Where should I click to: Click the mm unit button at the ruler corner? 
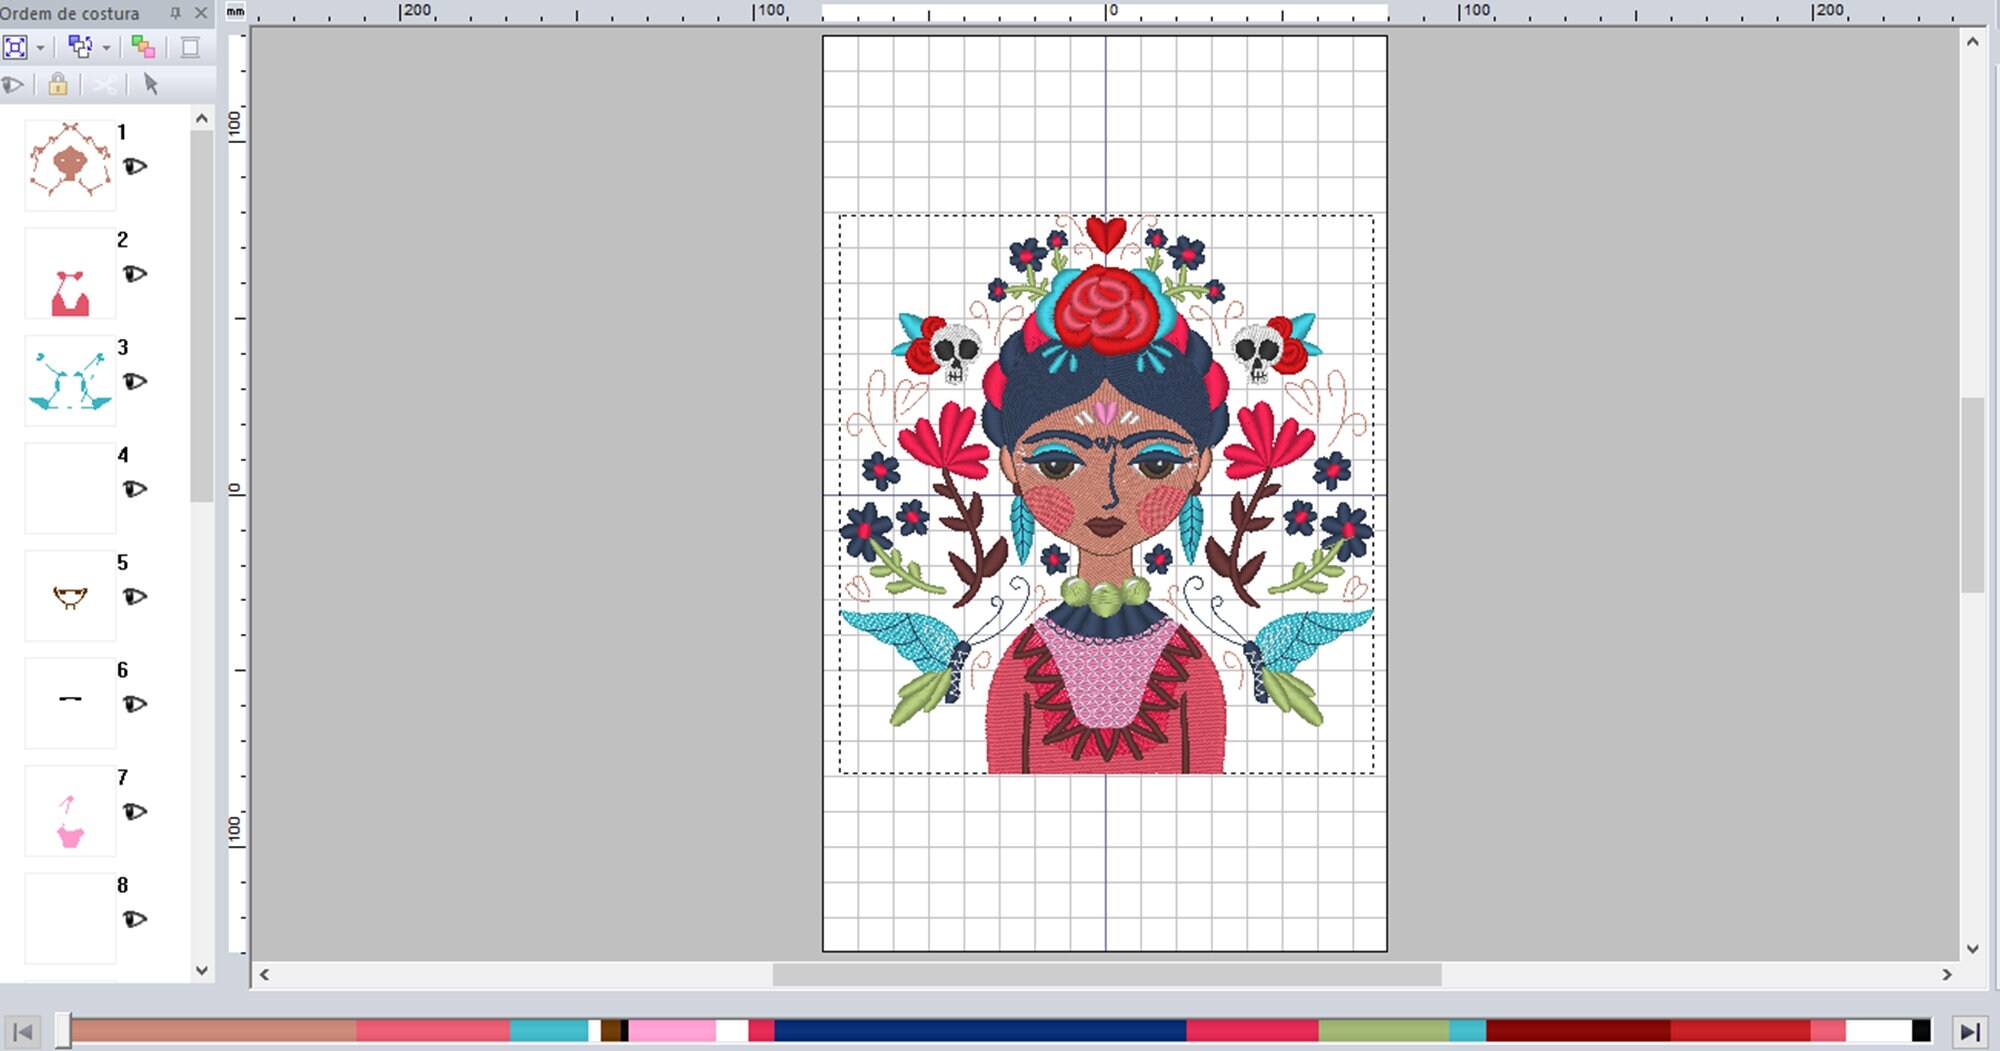click(x=235, y=11)
